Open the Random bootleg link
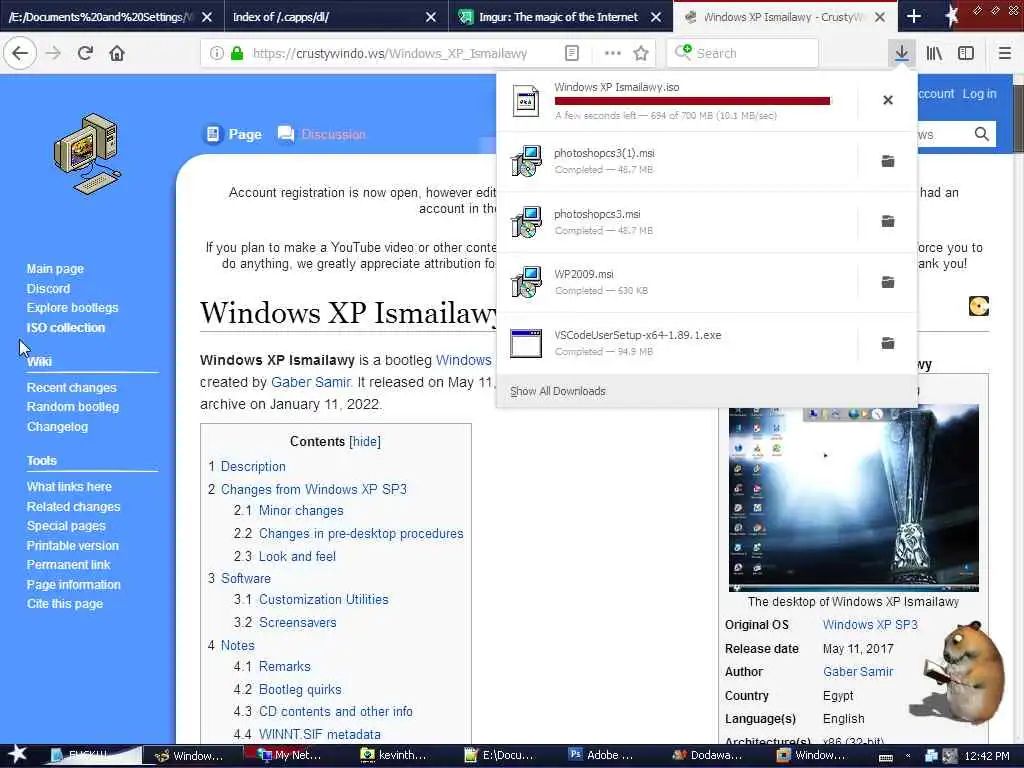This screenshot has height=768, width=1024. tap(72, 406)
